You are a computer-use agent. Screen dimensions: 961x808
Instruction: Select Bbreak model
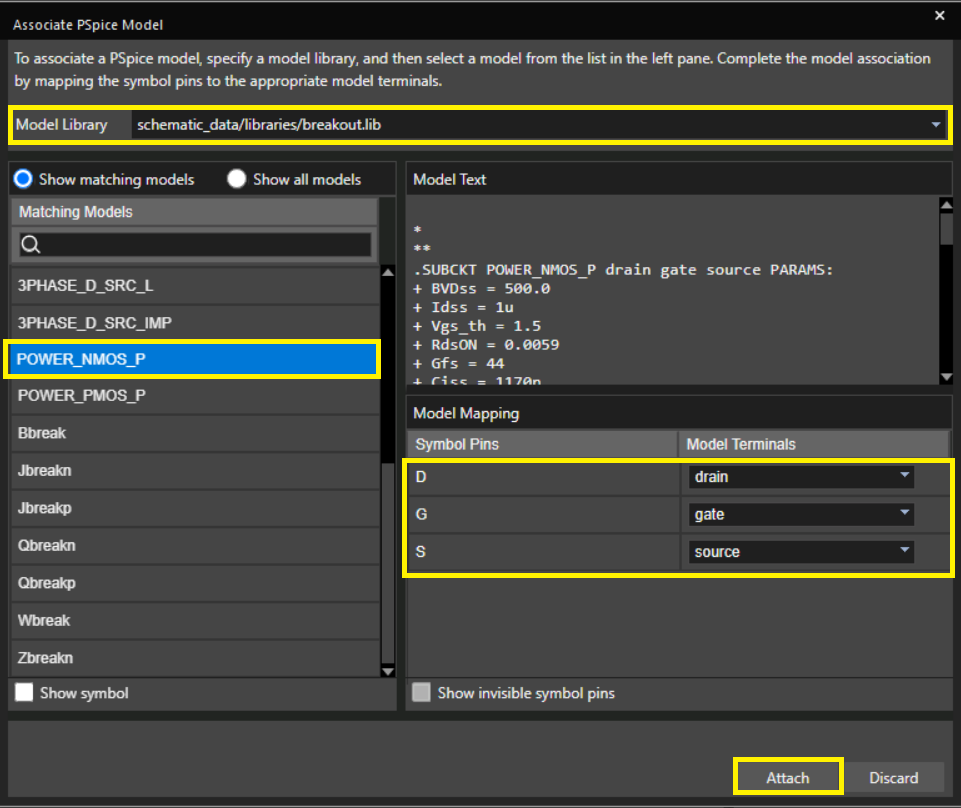195,433
